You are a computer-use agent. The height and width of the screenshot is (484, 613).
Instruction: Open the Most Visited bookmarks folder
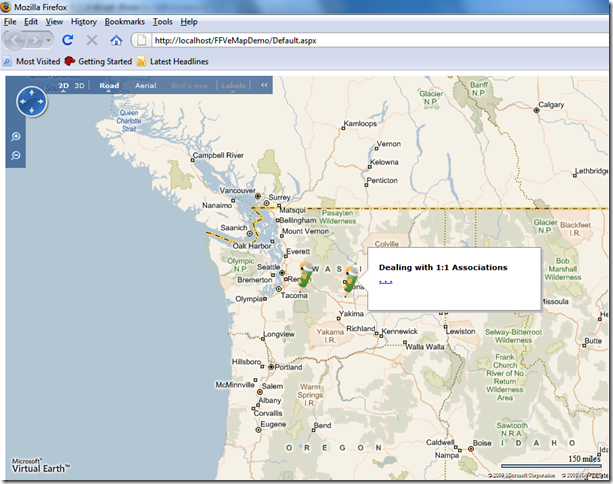(32, 61)
